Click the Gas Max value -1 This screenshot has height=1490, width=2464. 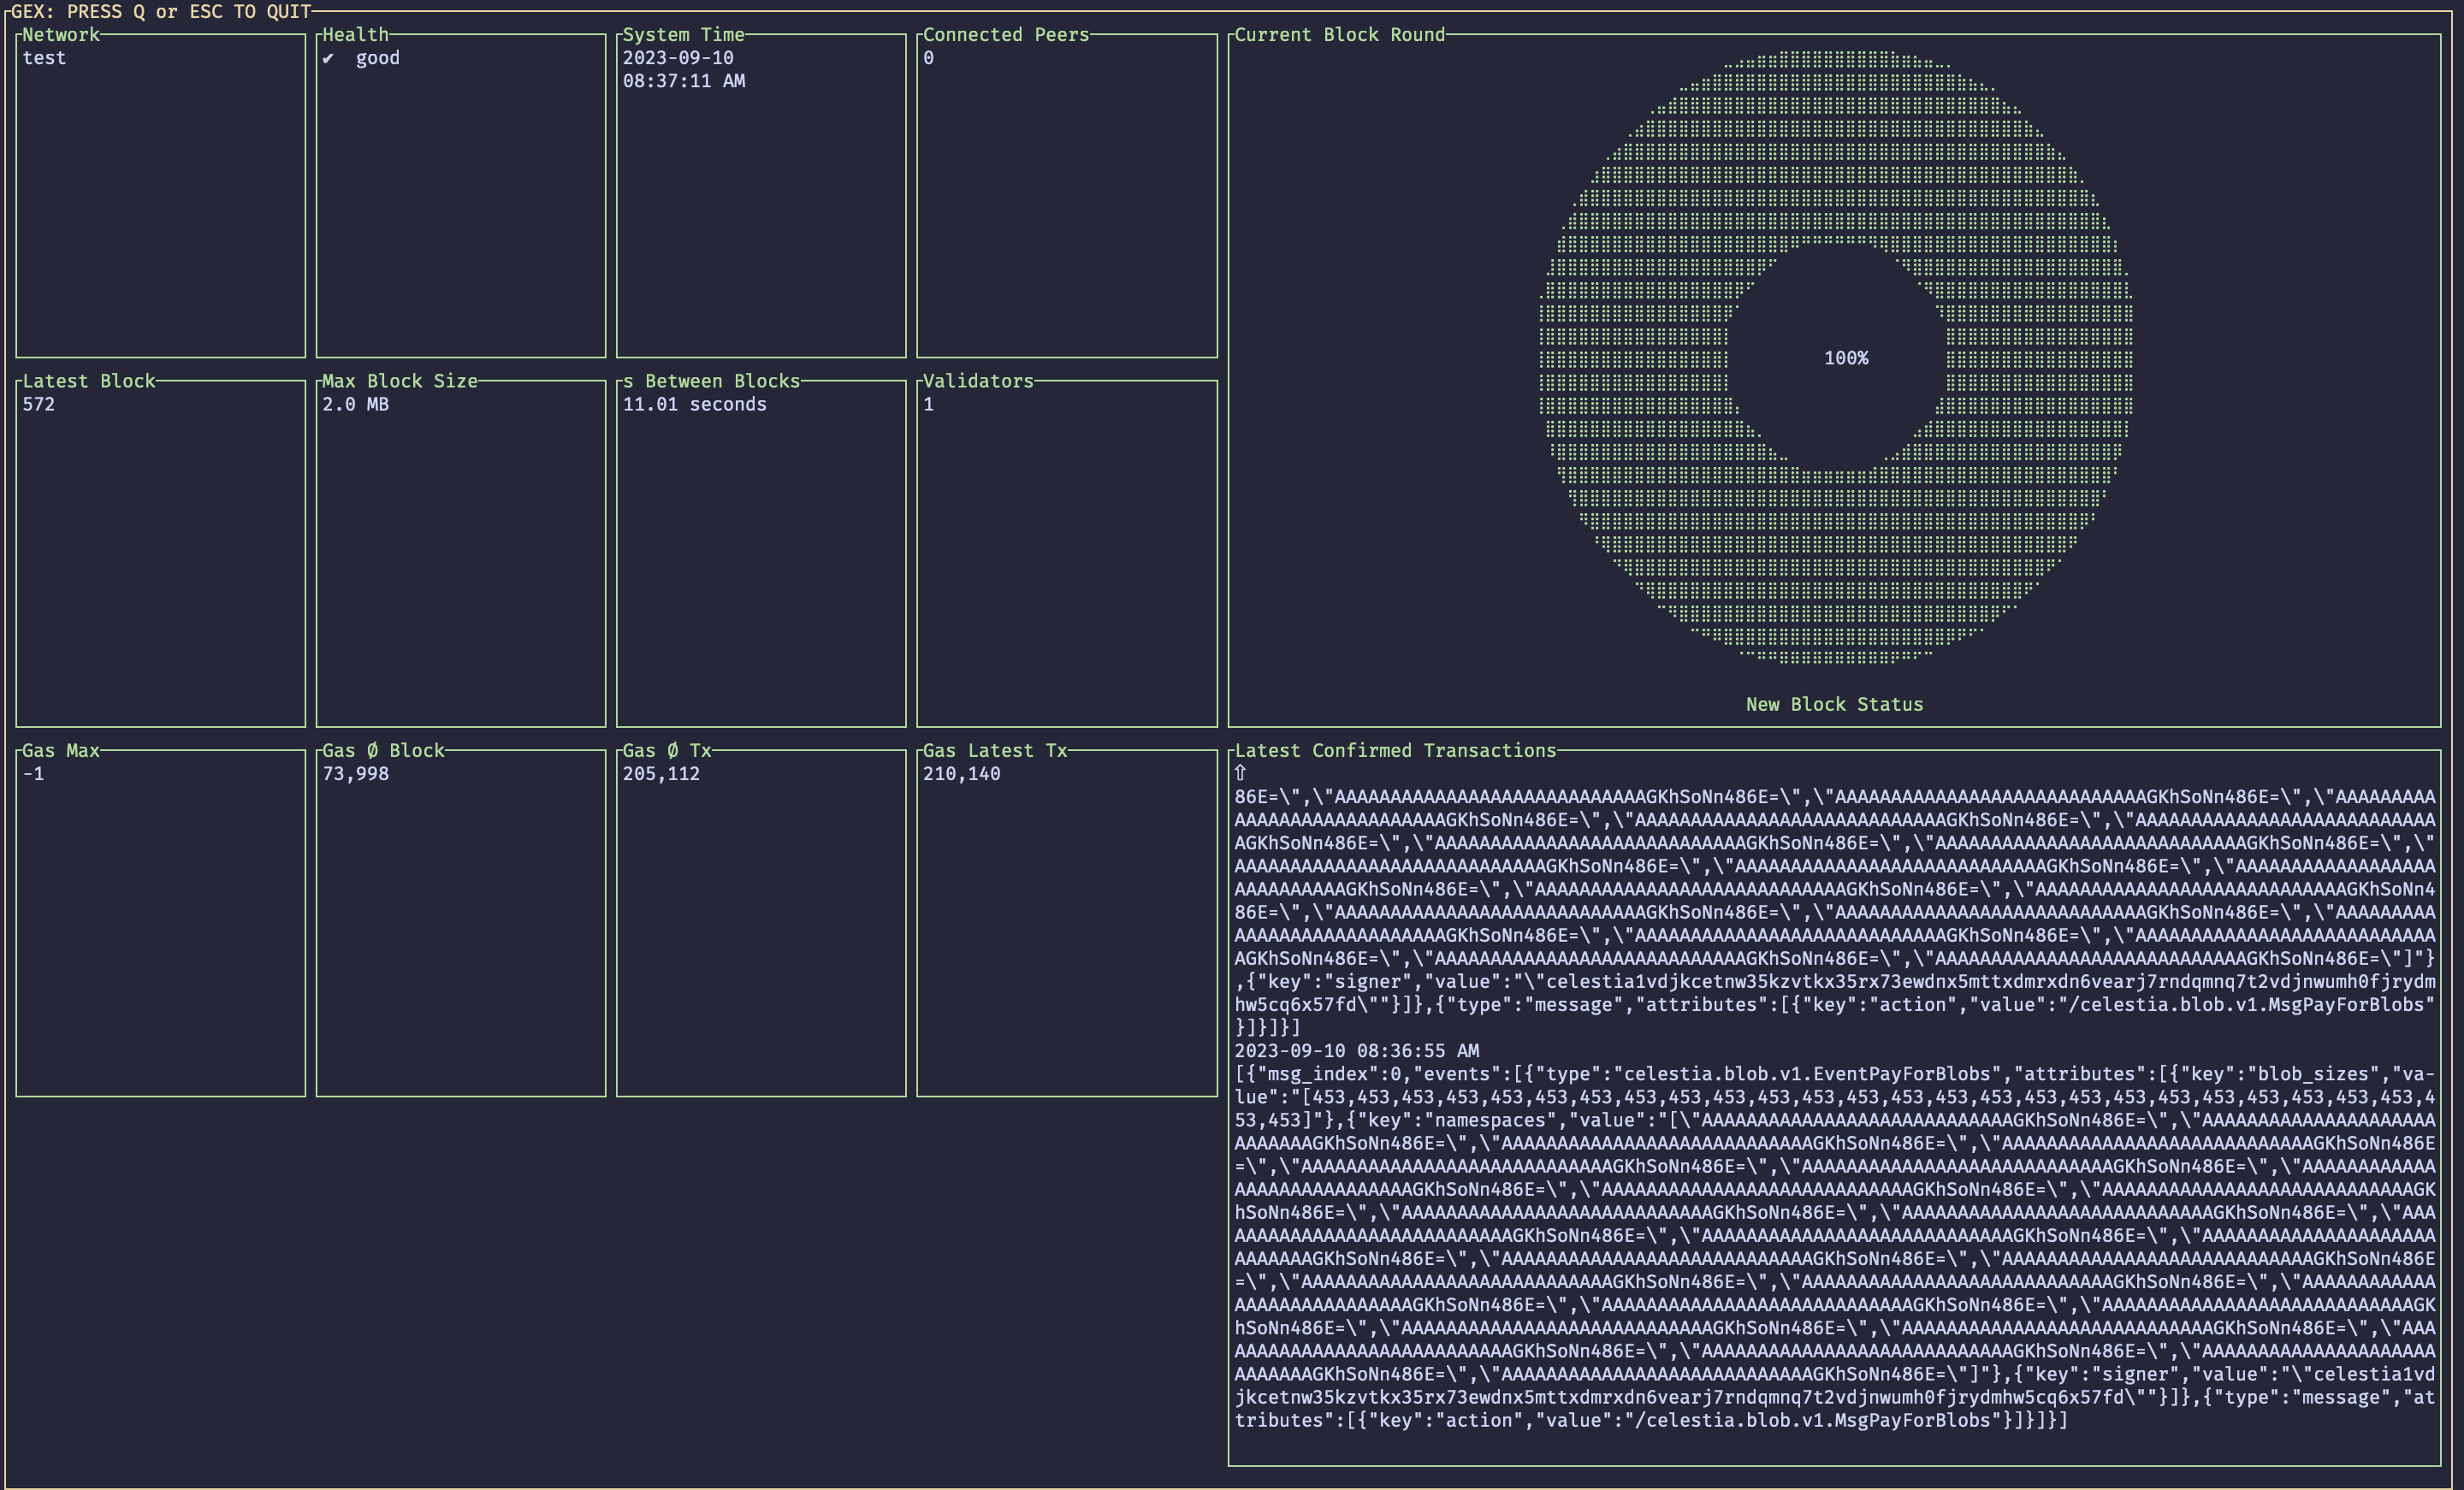point(33,774)
